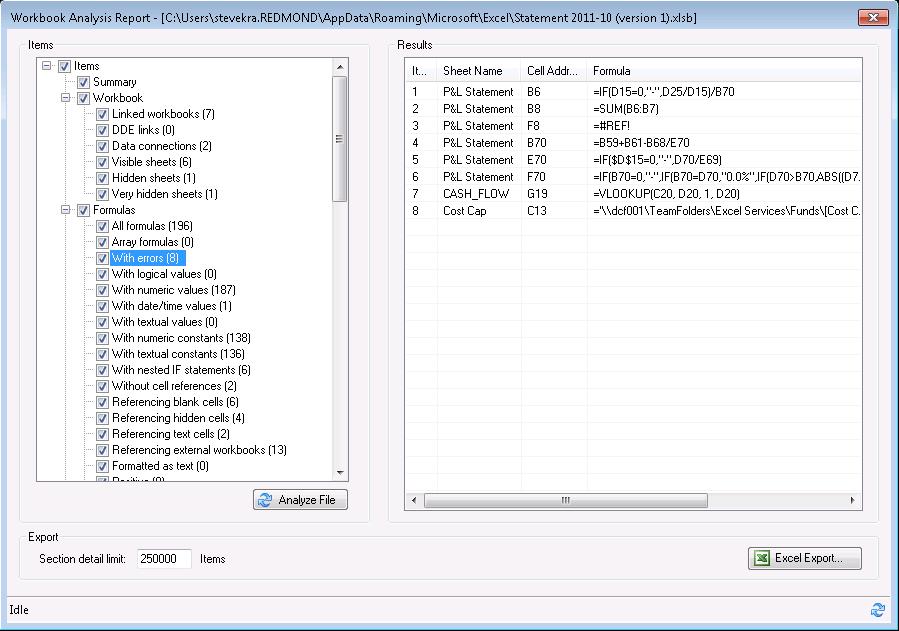Click the Items tree vertical scrollbar thumb
Image resolution: width=899 pixels, height=631 pixels.
point(339,139)
